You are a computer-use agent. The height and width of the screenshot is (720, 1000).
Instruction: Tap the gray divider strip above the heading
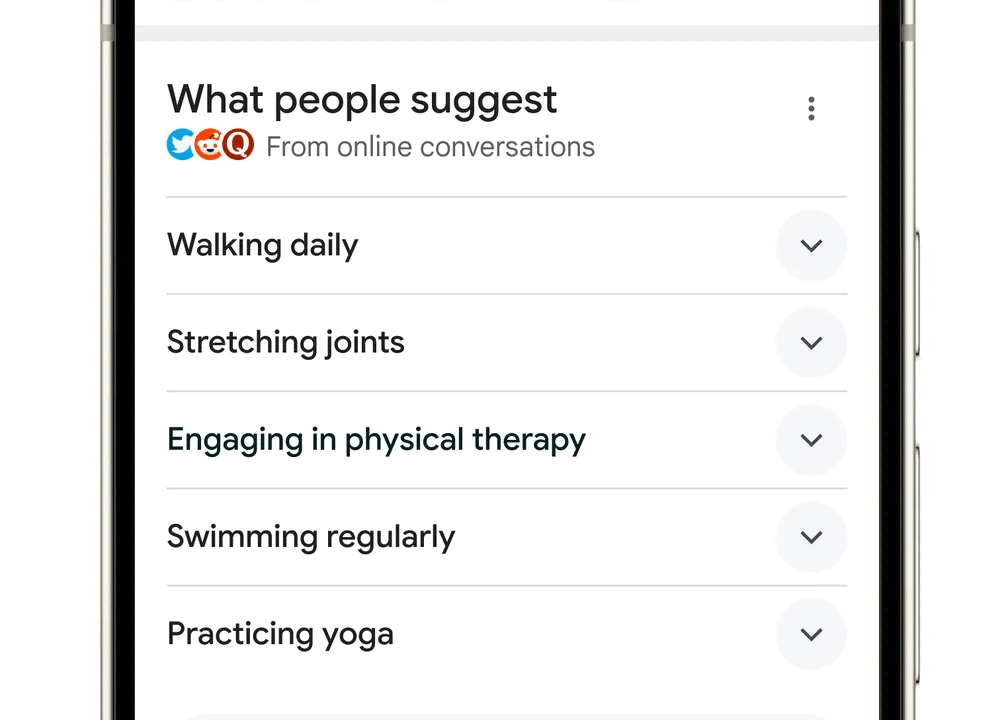(x=506, y=33)
